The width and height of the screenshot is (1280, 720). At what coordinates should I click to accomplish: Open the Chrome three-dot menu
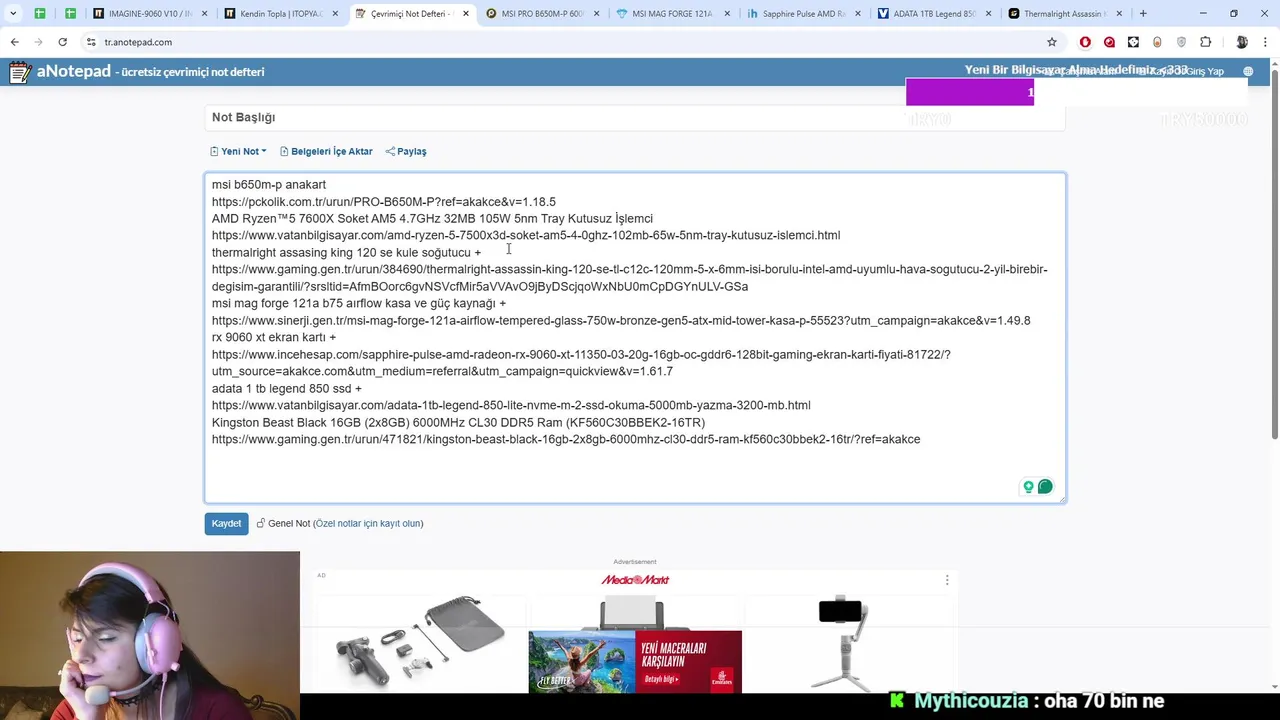[1265, 42]
